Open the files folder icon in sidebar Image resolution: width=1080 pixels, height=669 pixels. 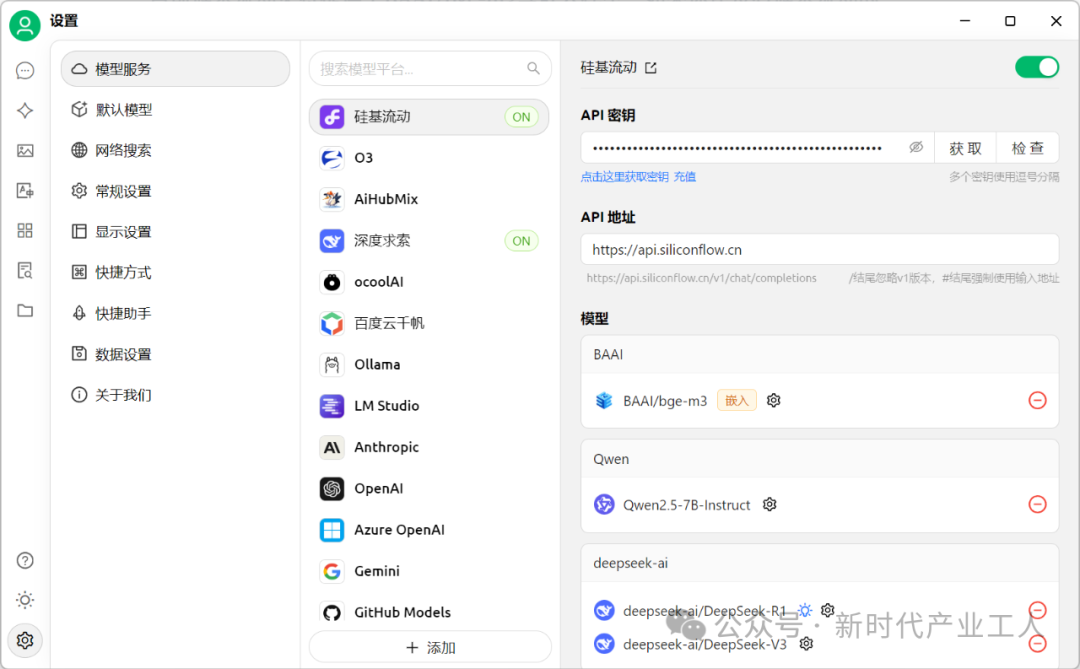[x=25, y=310]
